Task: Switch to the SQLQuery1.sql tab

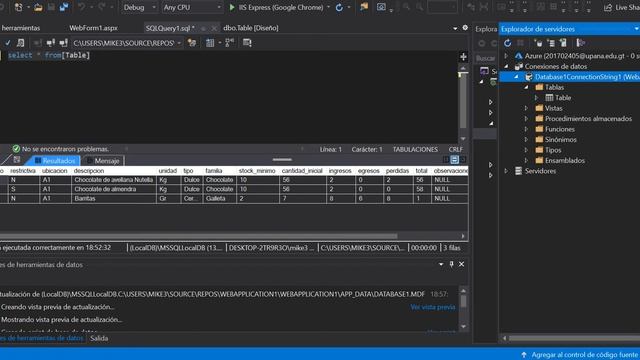Action: tap(170, 28)
